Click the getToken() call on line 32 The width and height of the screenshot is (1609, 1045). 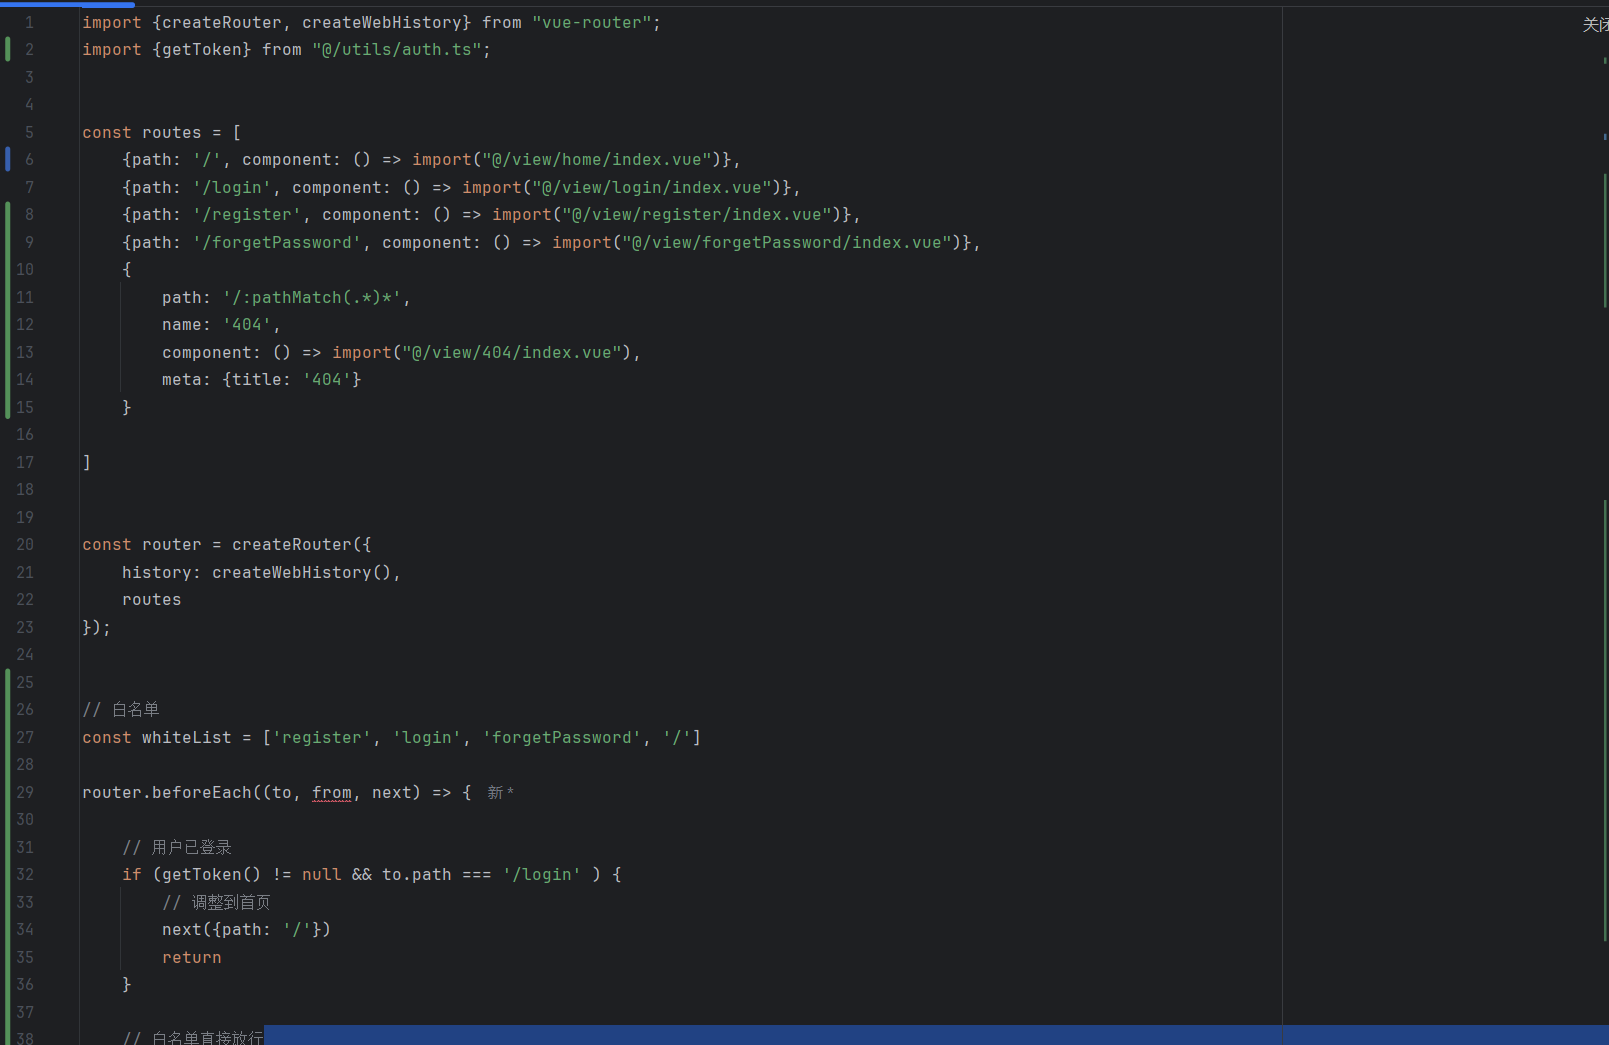click(x=212, y=875)
